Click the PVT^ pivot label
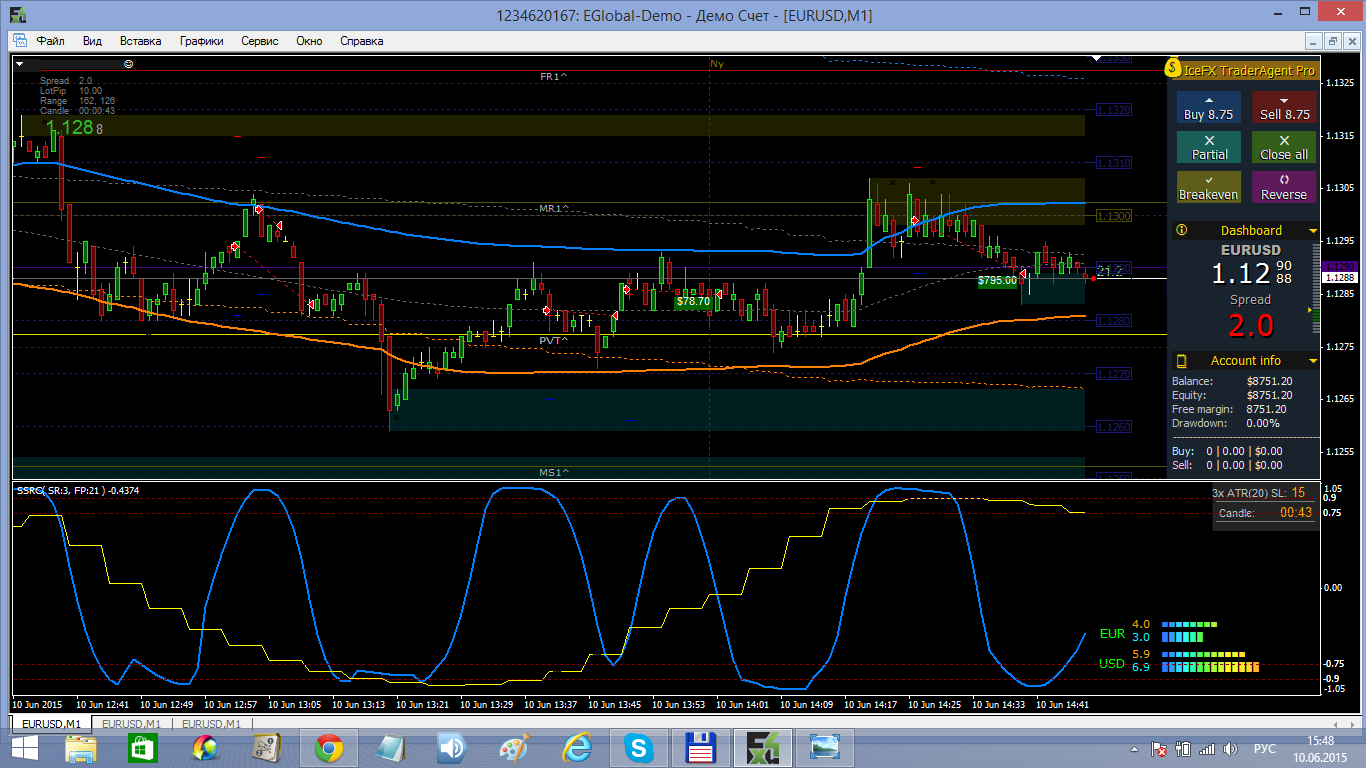The image size is (1366, 768). (x=553, y=340)
